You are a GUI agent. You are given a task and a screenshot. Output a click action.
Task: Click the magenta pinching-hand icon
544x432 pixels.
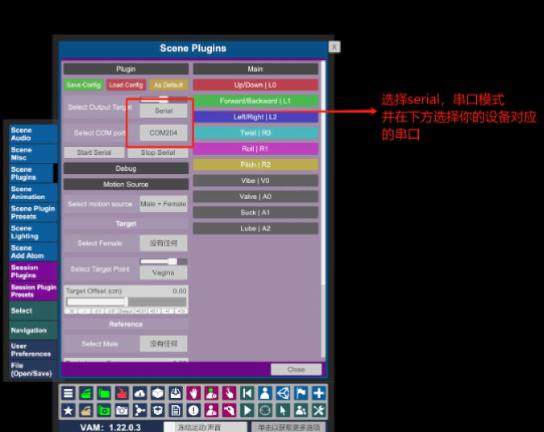click(229, 410)
